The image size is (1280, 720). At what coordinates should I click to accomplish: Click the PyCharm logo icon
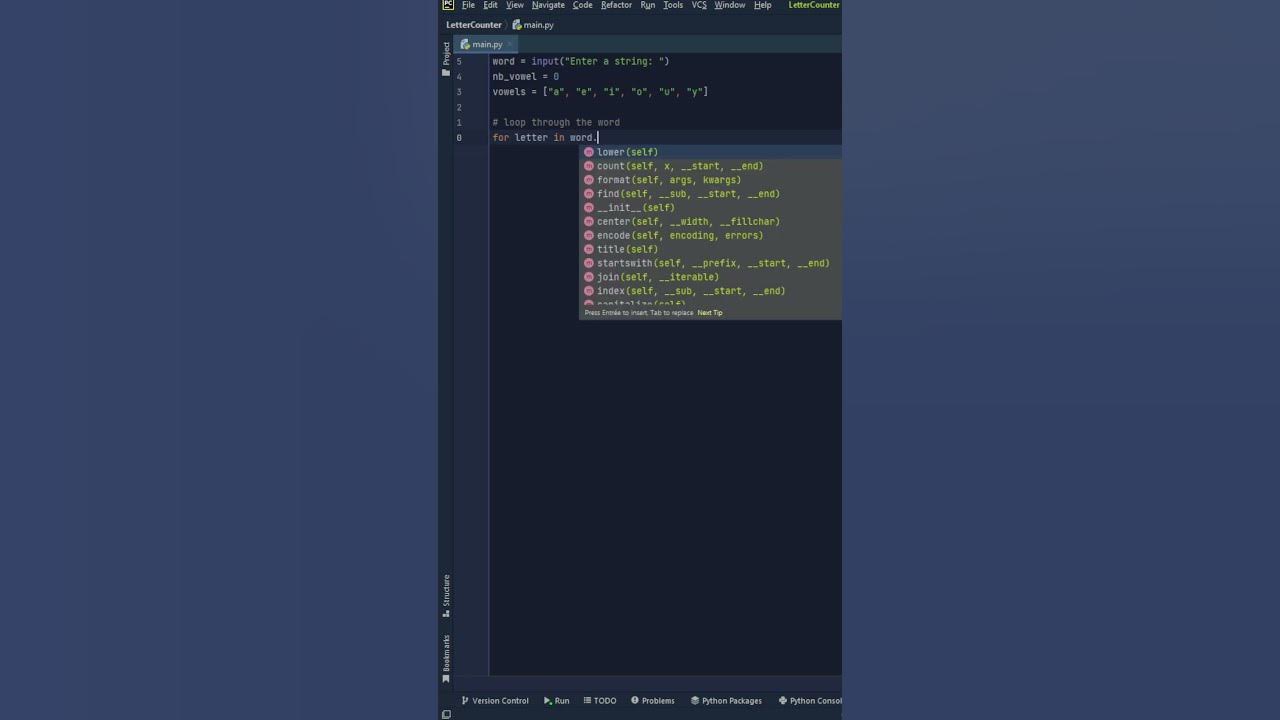[x=448, y=5]
